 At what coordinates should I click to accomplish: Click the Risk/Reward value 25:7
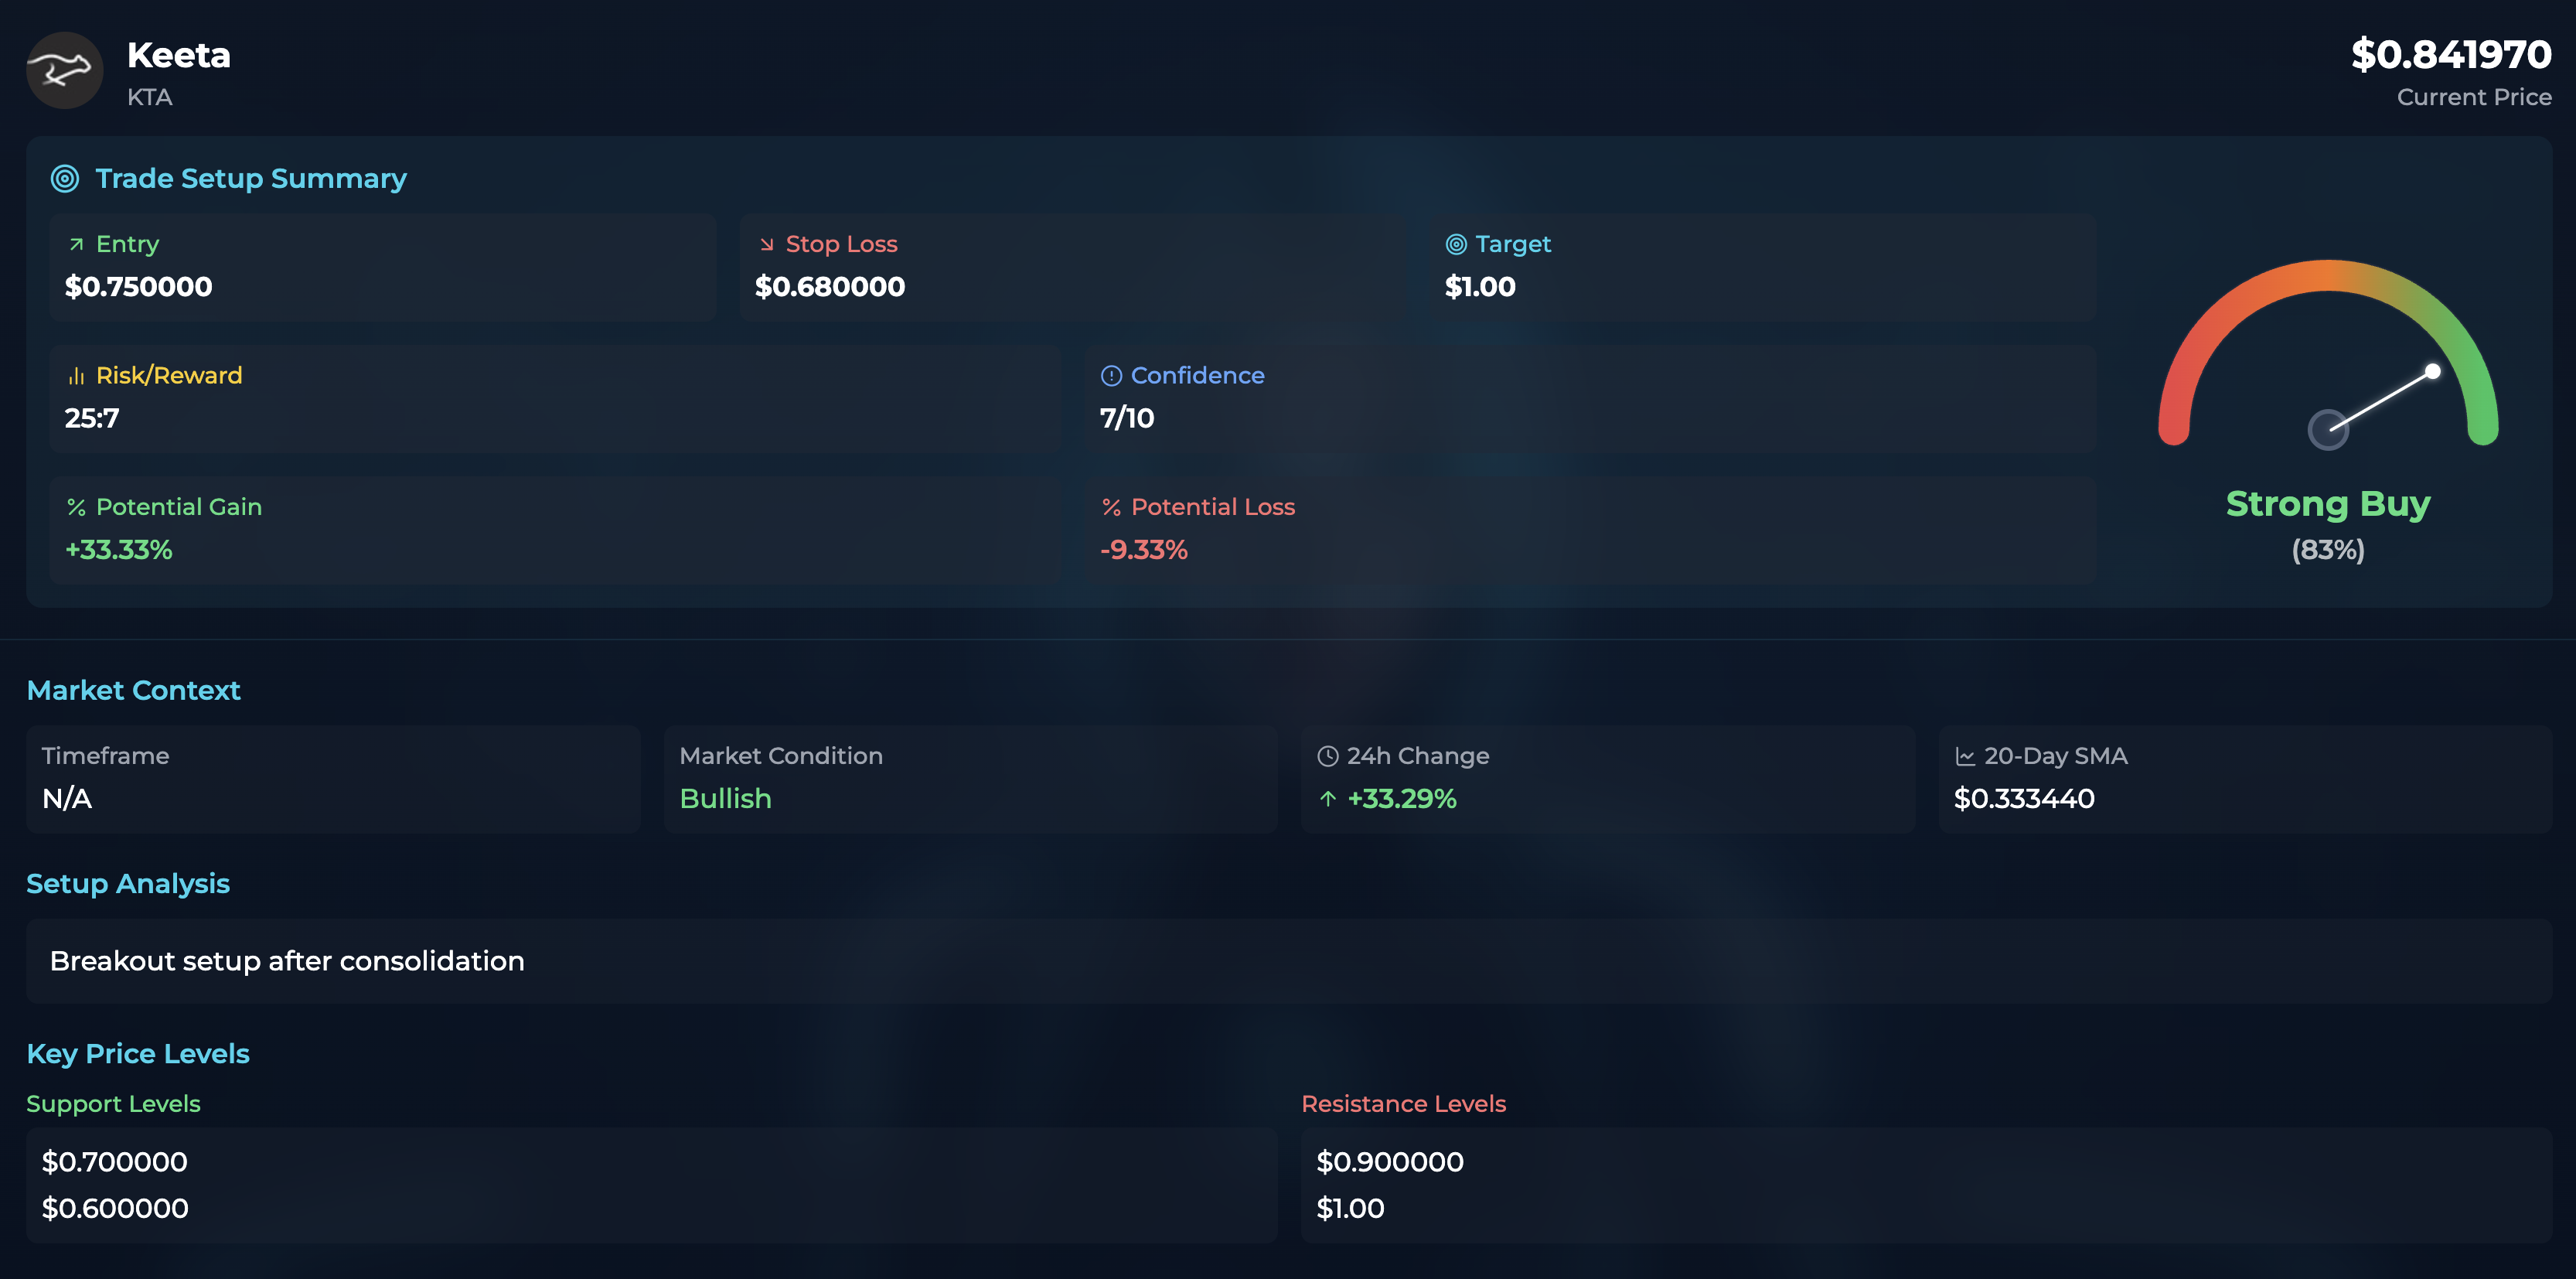pos(92,418)
